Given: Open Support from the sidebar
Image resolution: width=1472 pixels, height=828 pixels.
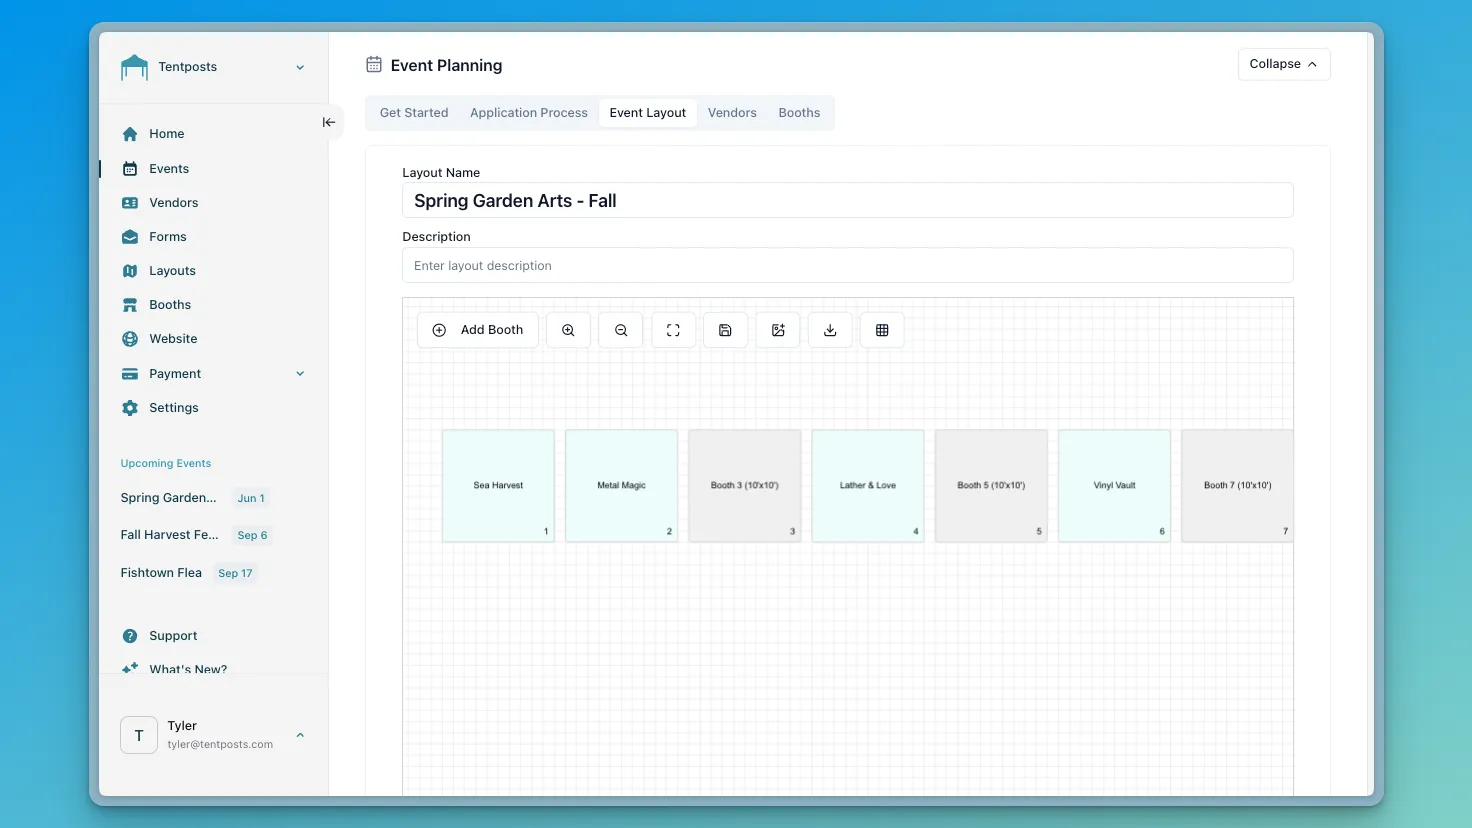Looking at the screenshot, I should coord(173,636).
